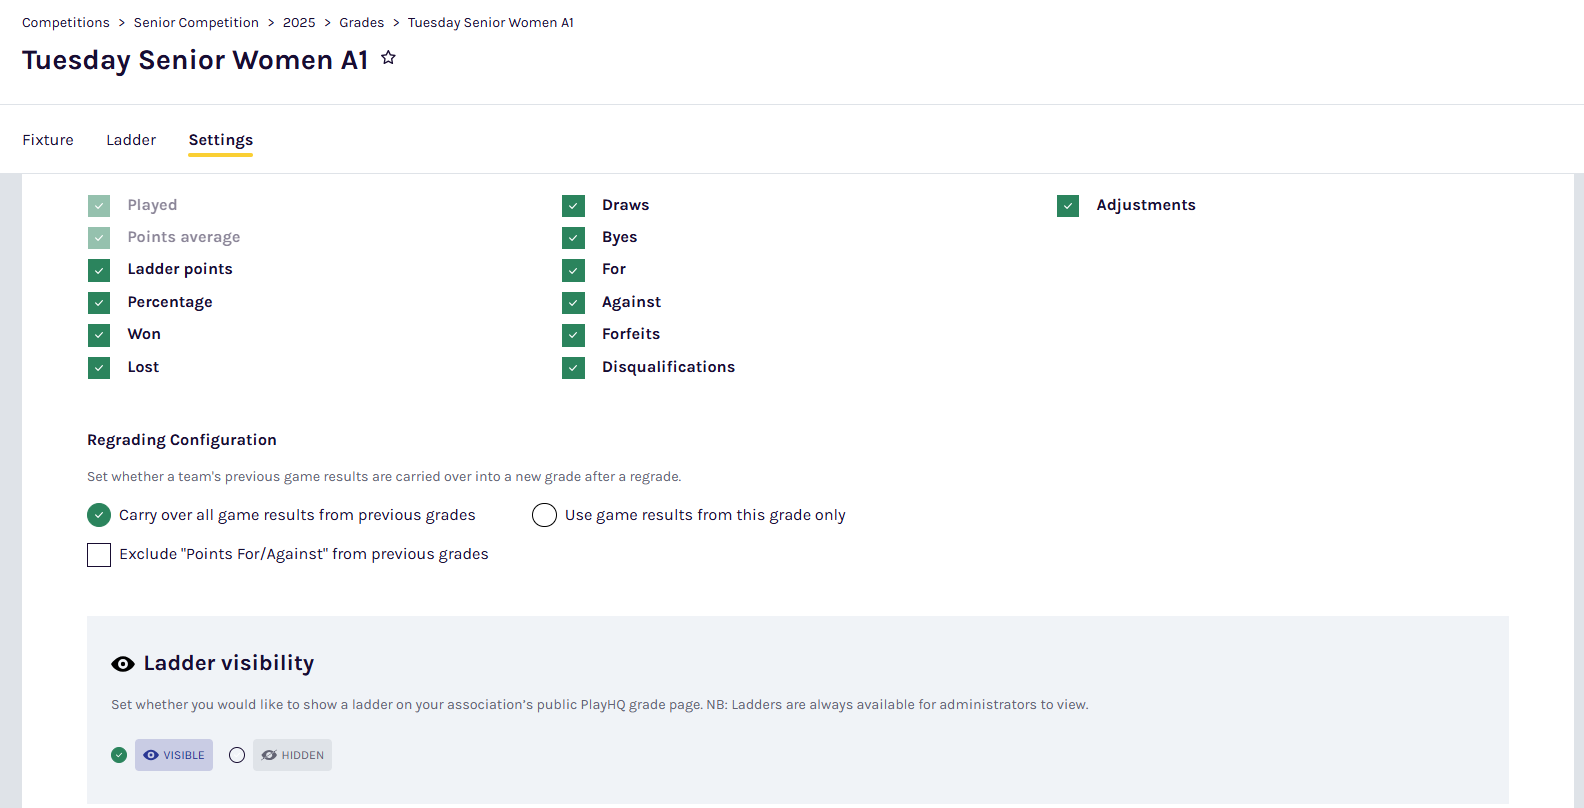Image resolution: width=1584 pixels, height=808 pixels.
Task: Click the 2025 season breadcrumb
Action: pyautogui.click(x=299, y=22)
